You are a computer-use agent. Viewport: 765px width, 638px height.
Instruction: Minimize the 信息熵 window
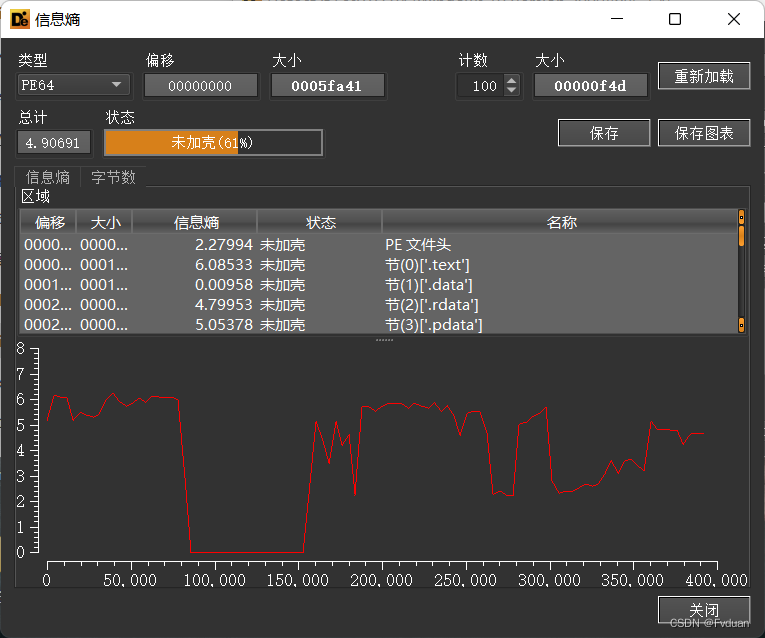point(617,19)
